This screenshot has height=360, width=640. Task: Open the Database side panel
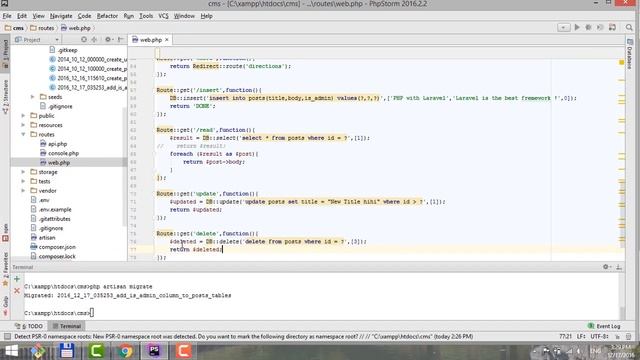629,54
